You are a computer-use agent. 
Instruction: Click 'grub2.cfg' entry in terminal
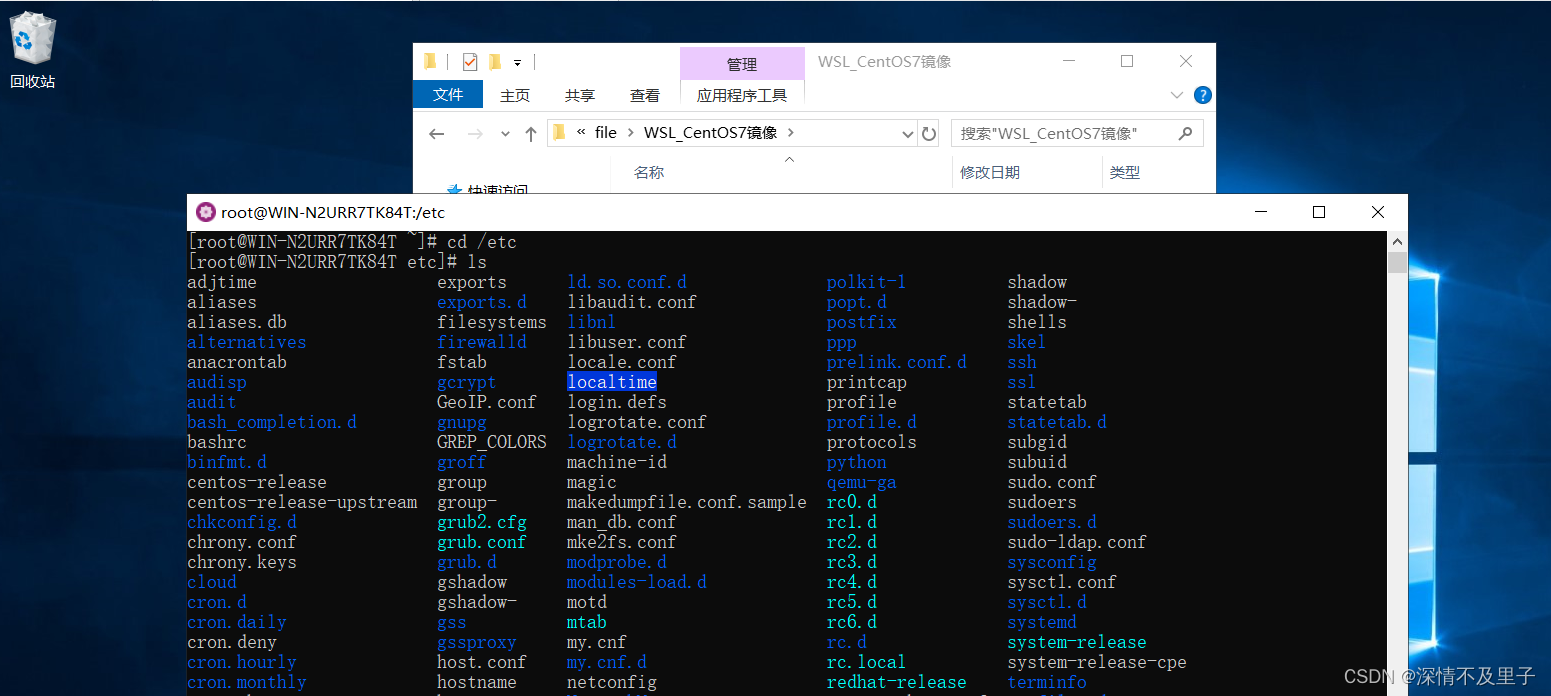click(x=482, y=522)
